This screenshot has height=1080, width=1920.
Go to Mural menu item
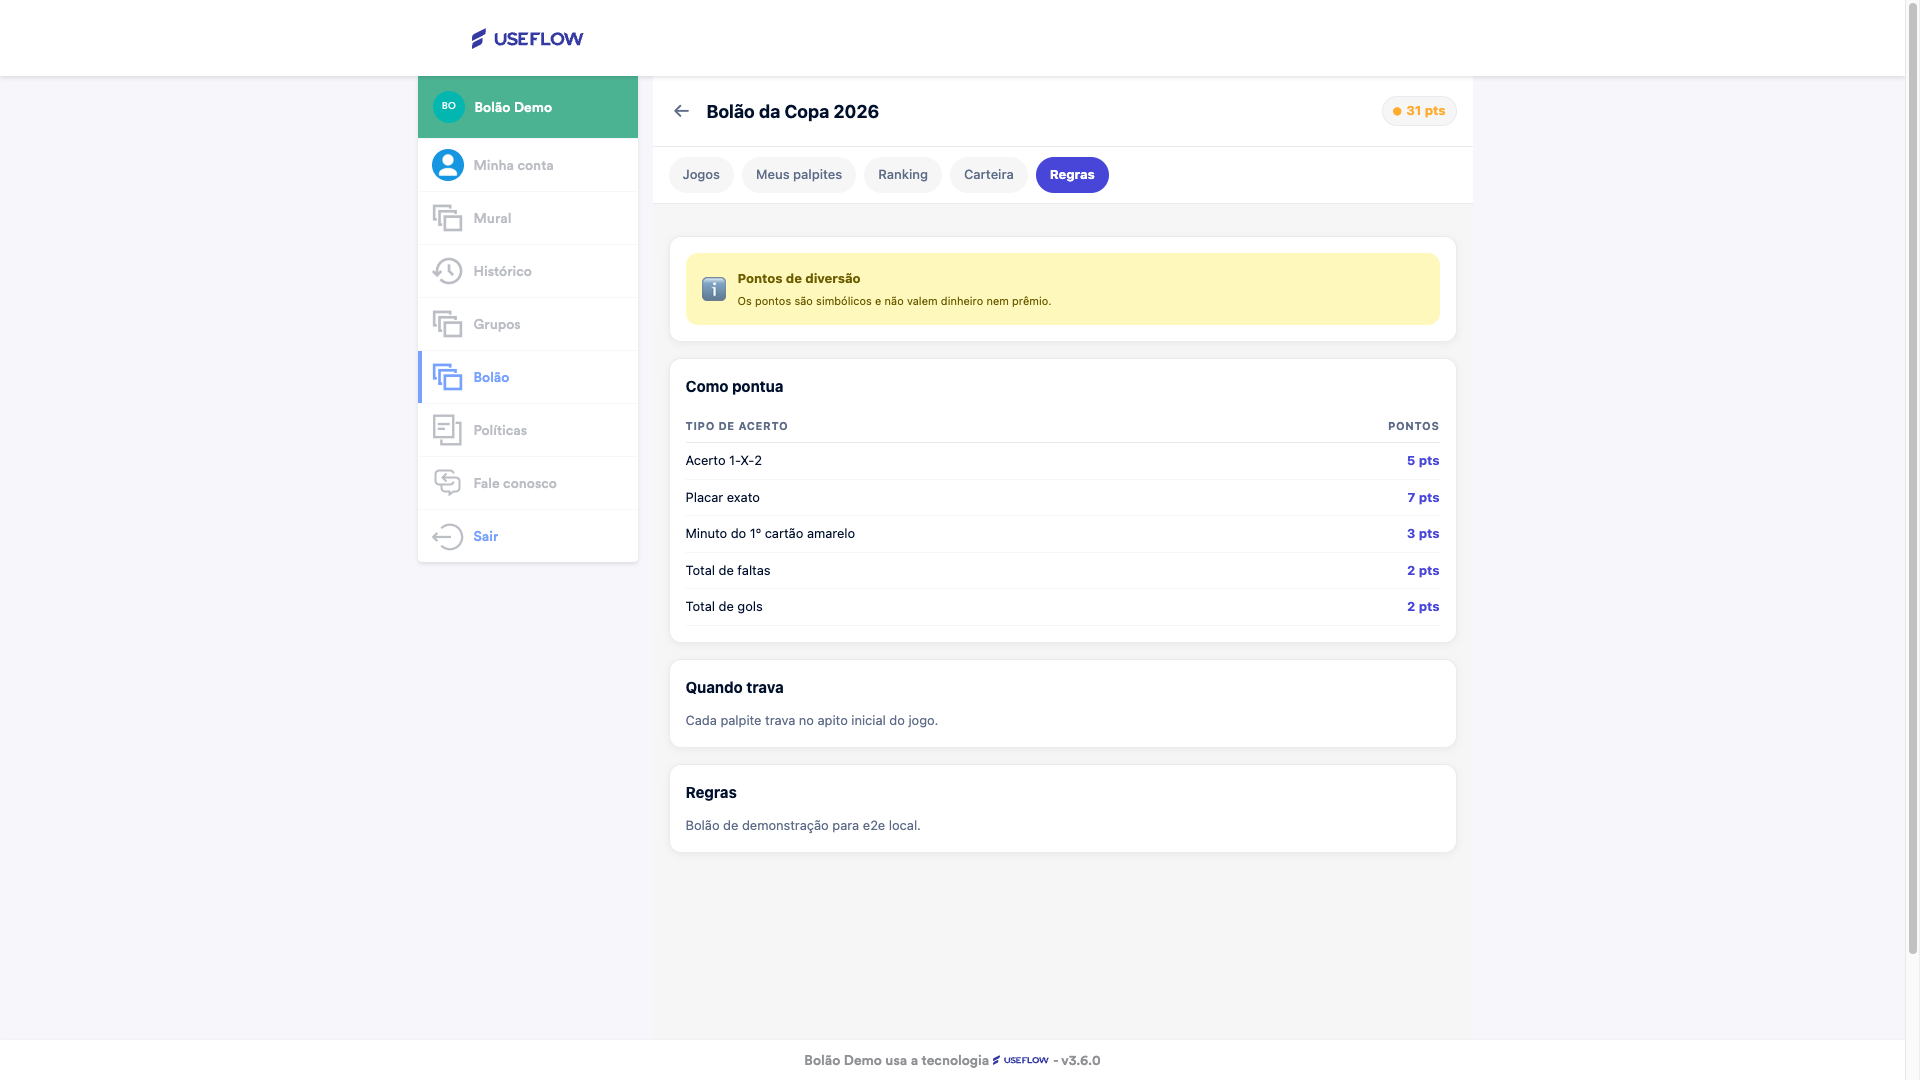click(528, 218)
